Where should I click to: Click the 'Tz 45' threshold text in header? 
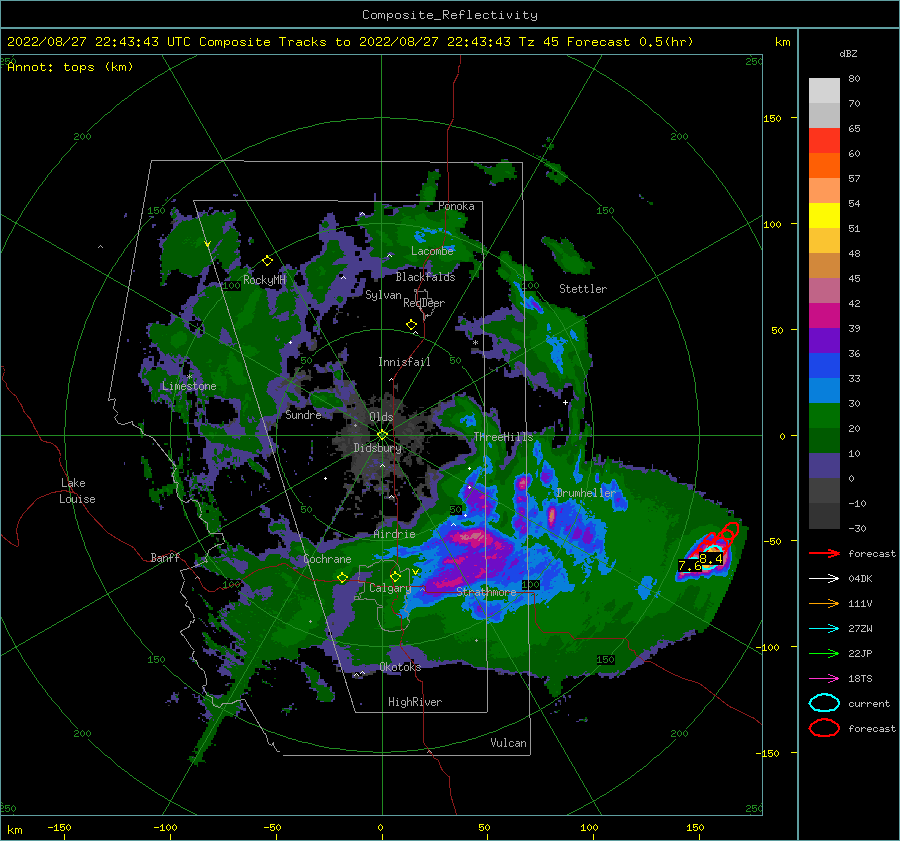pyautogui.click(x=539, y=42)
